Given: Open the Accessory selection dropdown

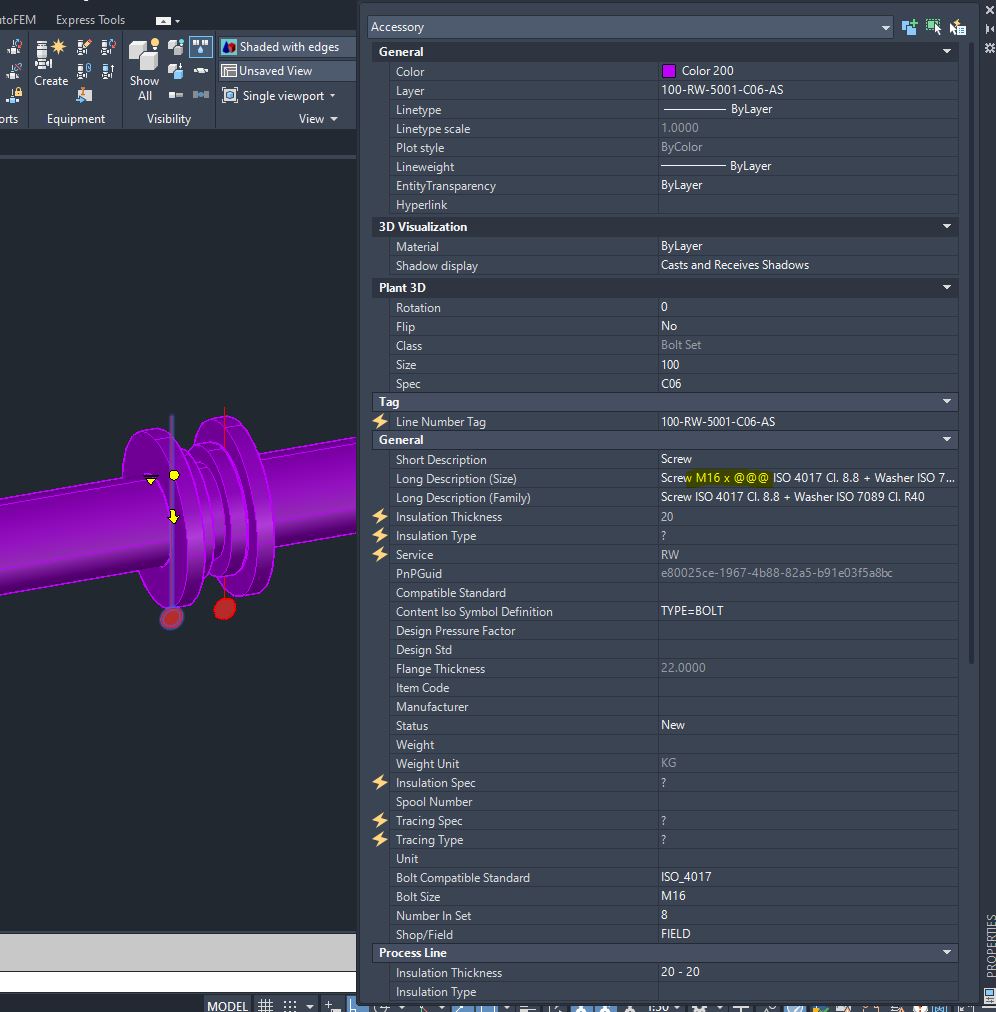Looking at the screenshot, I should (886, 27).
